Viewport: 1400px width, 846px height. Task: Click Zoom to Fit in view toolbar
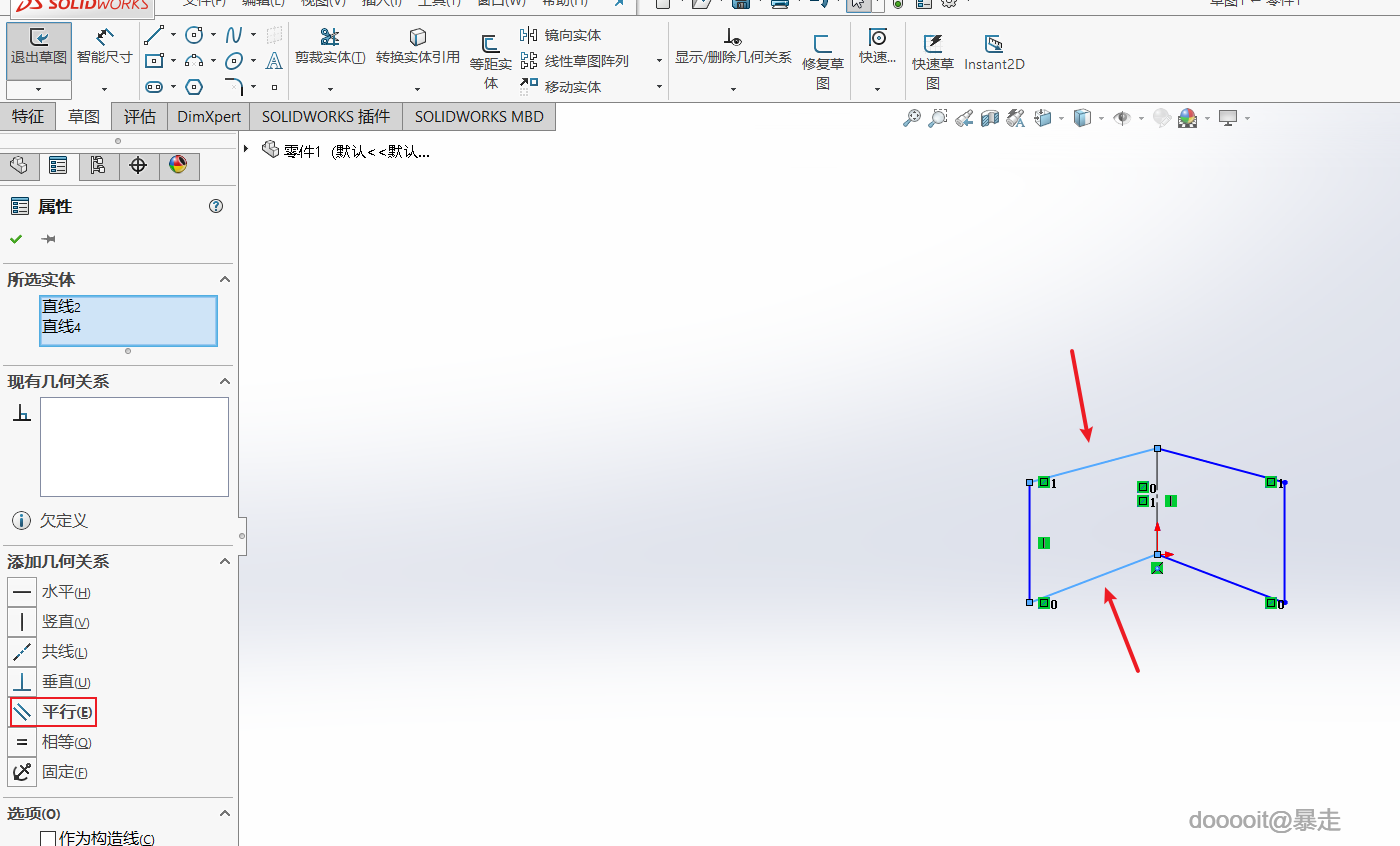point(911,118)
